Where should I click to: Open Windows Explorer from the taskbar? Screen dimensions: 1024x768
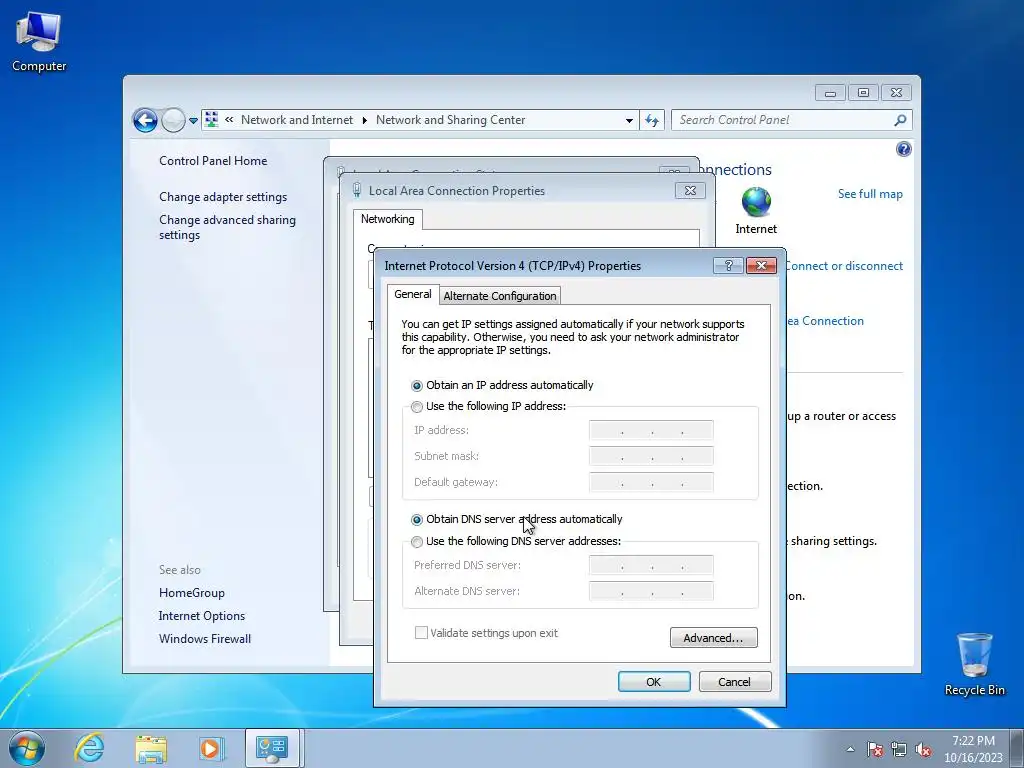[151, 748]
